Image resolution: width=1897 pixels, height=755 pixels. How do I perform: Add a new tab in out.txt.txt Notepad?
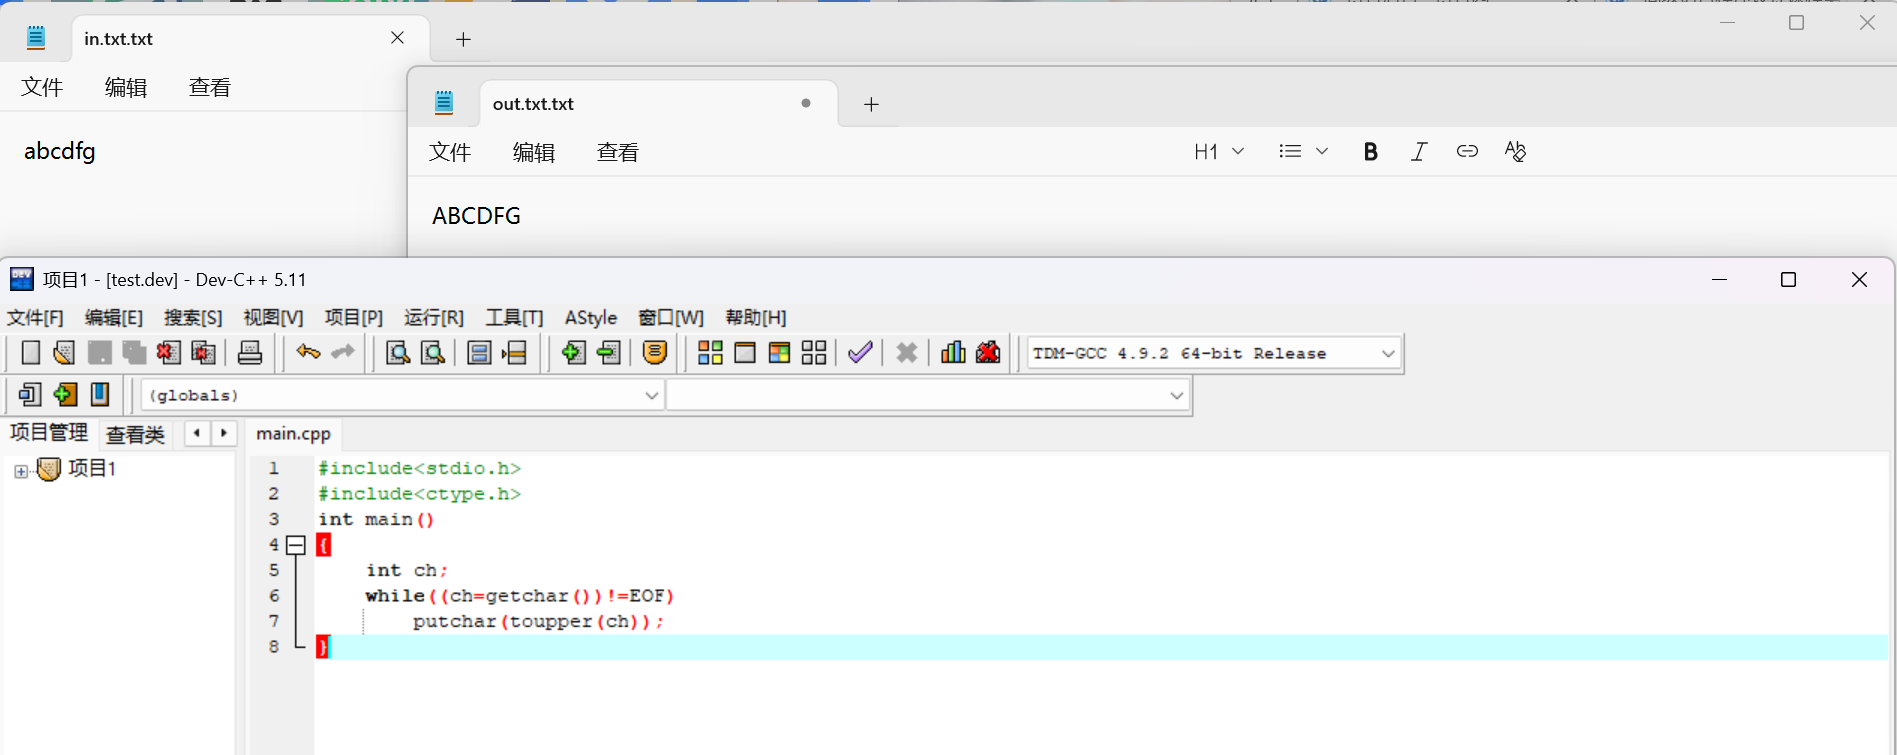[871, 104]
